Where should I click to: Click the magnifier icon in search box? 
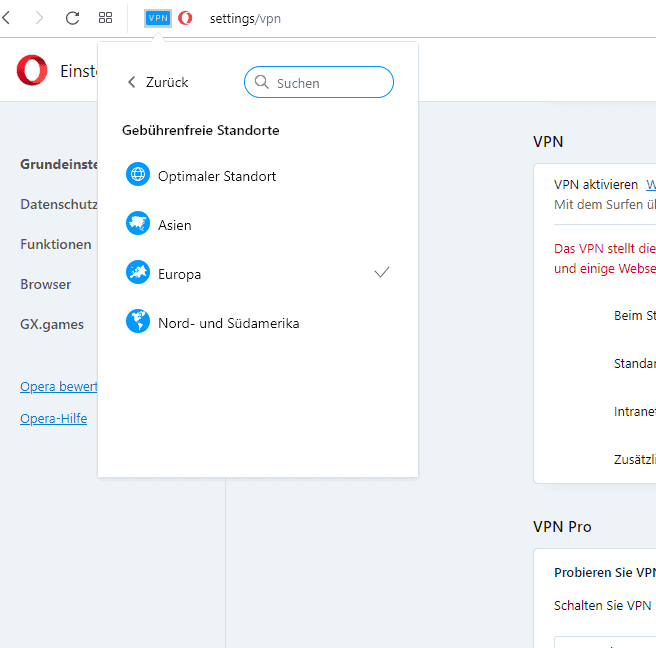pyautogui.click(x=261, y=82)
